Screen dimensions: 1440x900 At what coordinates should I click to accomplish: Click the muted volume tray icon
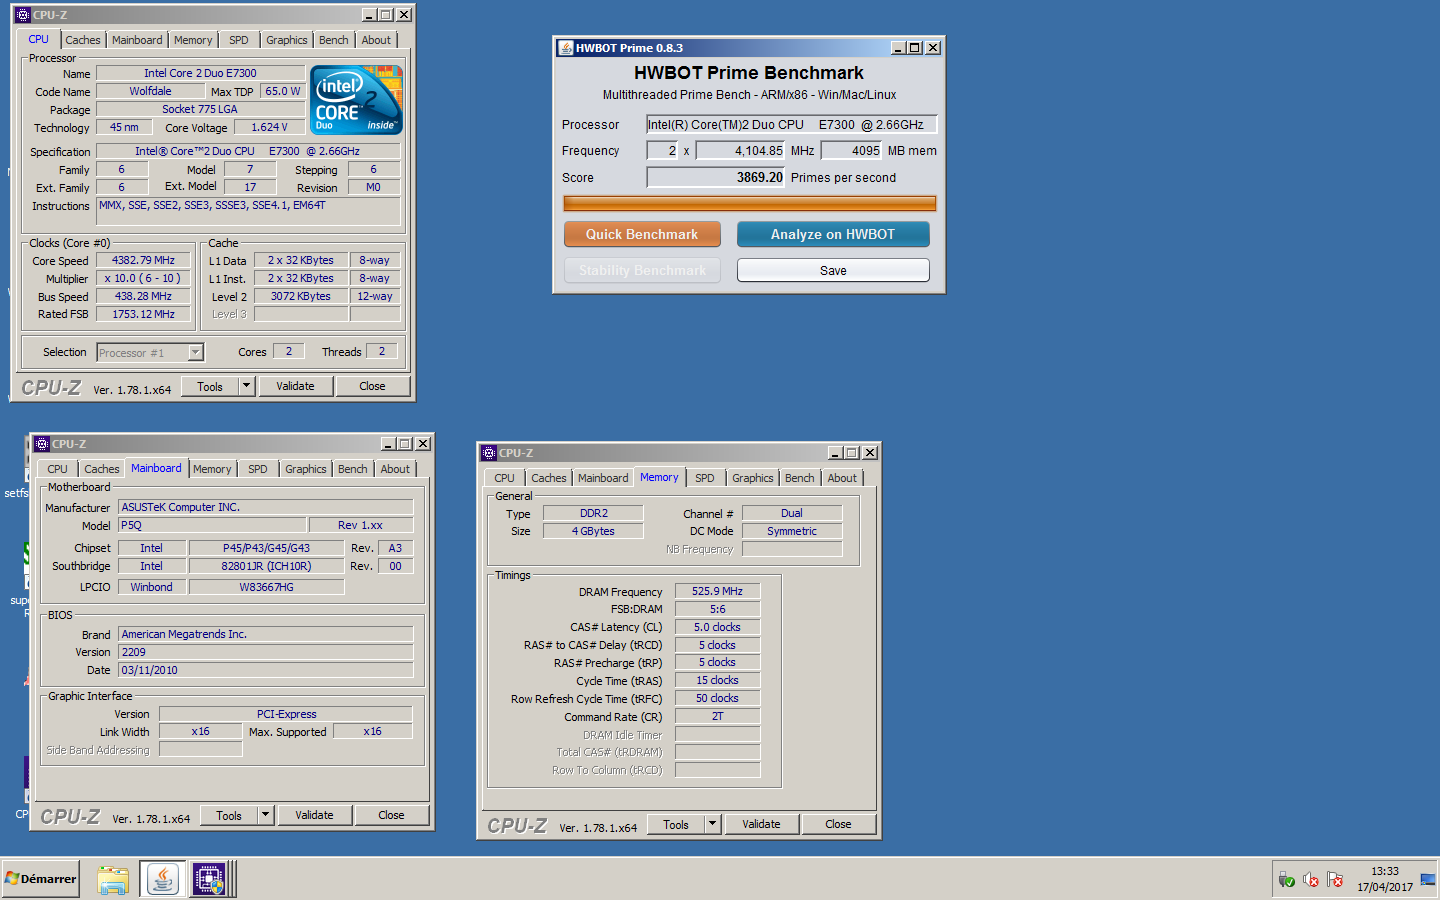(1311, 880)
